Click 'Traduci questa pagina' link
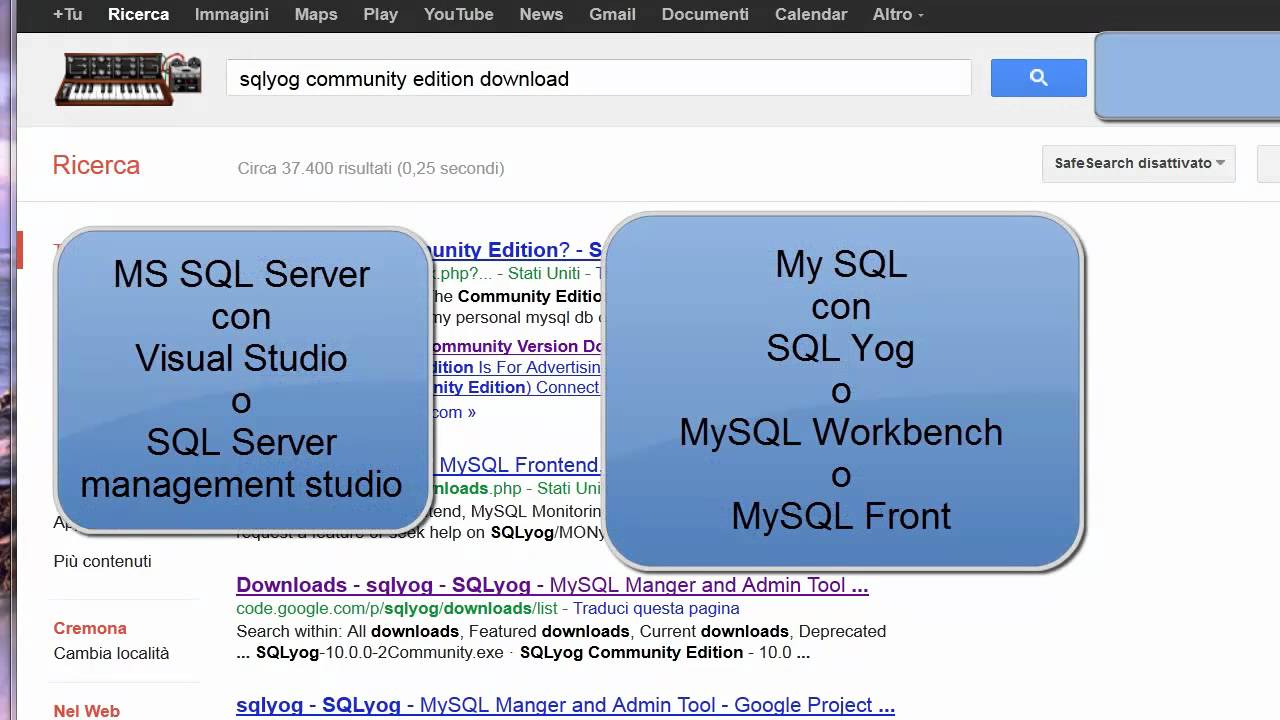Screen dimensions: 1280x720 pyautogui.click(x=656, y=608)
